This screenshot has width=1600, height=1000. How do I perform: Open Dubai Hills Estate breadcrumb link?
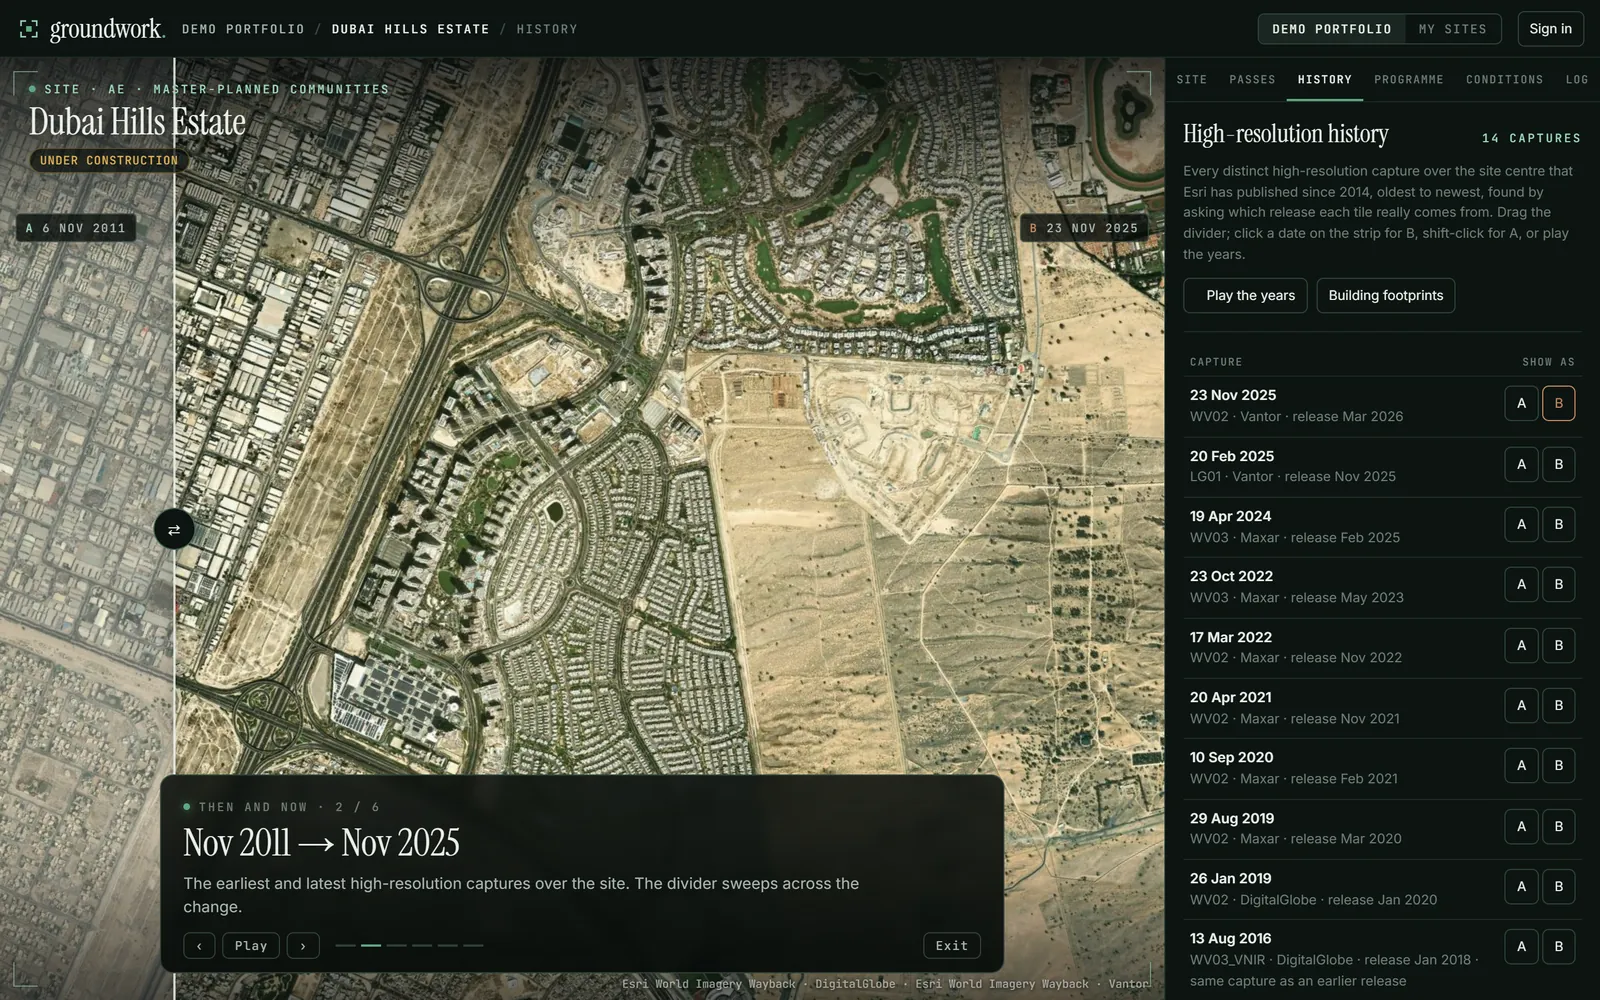tap(410, 29)
